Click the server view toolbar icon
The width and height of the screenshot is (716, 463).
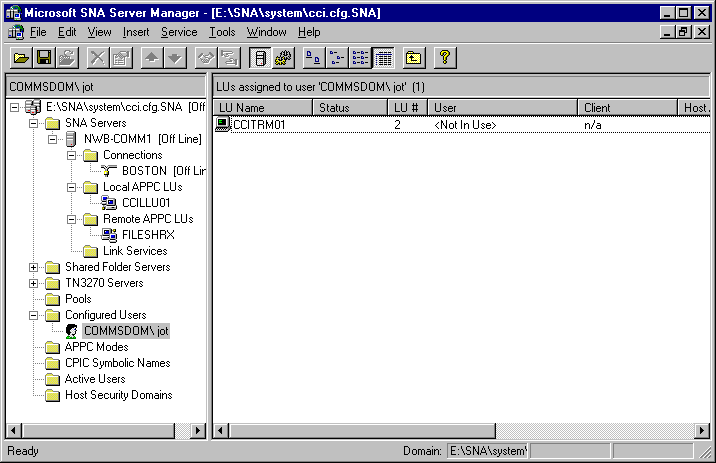259,57
